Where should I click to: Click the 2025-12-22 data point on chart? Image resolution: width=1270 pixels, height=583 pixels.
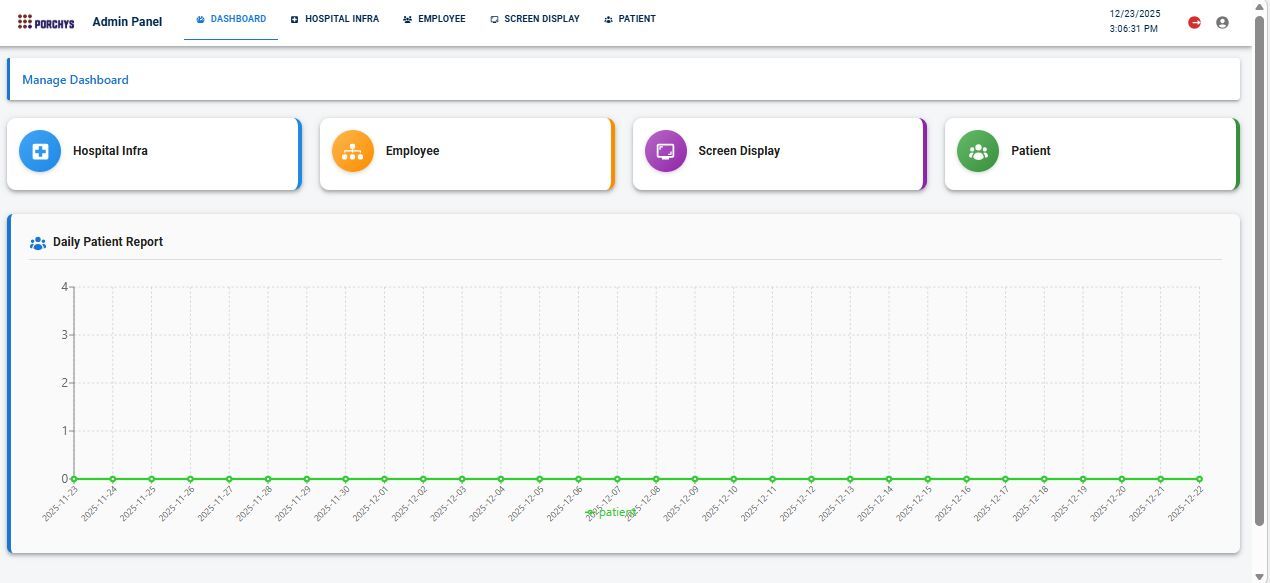[1199, 479]
